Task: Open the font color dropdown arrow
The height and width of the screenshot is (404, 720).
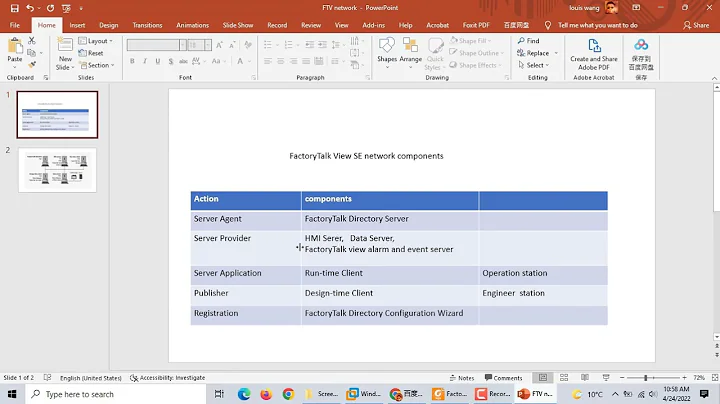Action: pos(250,61)
